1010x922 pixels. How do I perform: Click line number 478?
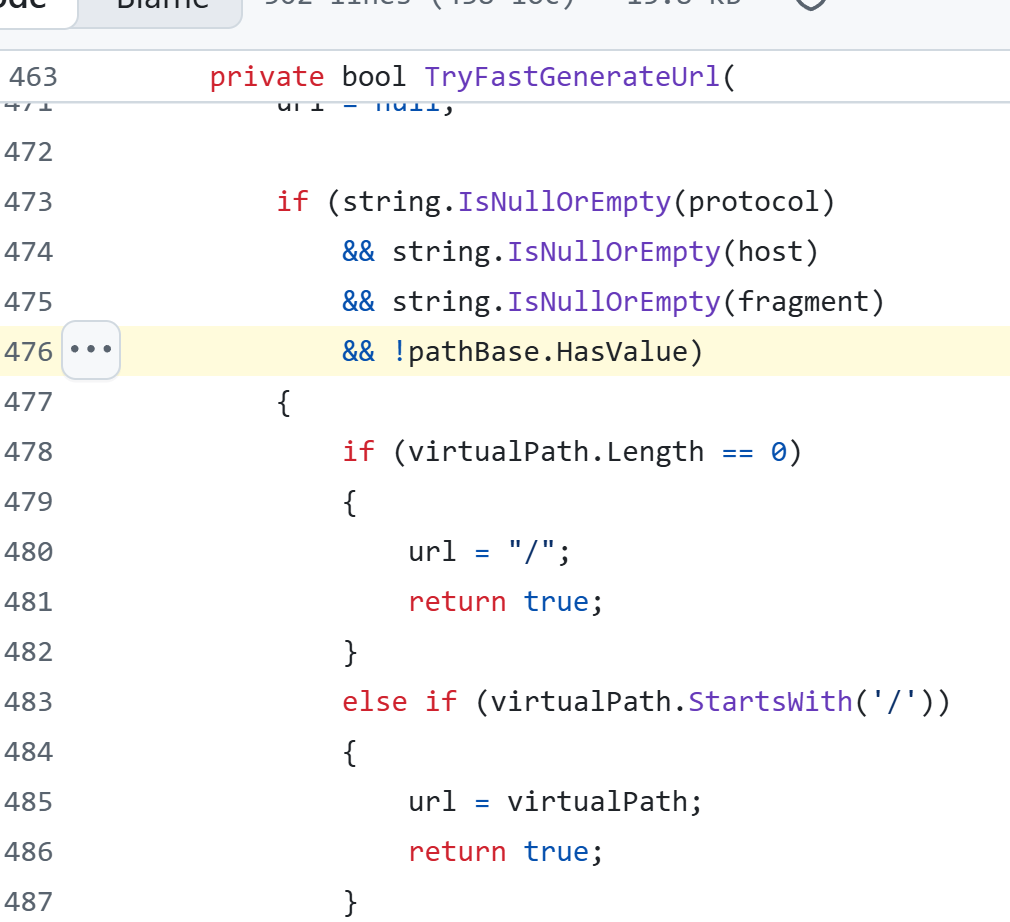(x=28, y=452)
